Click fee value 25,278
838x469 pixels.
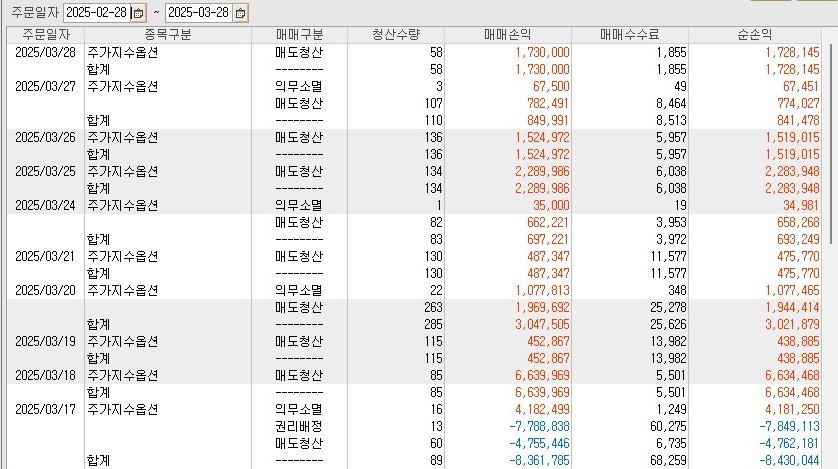668,308
